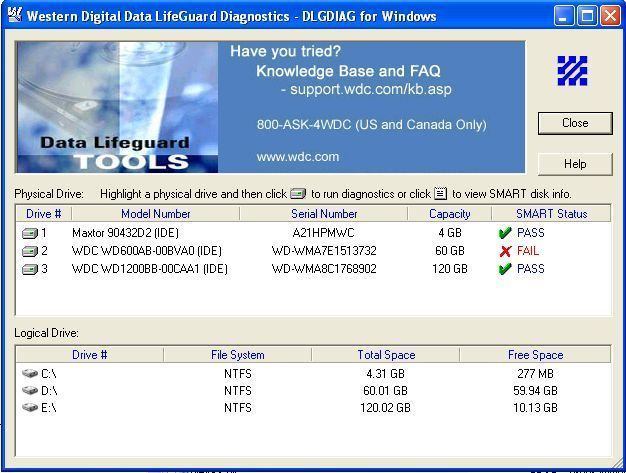Sort by physical Drive # column header

point(44,214)
